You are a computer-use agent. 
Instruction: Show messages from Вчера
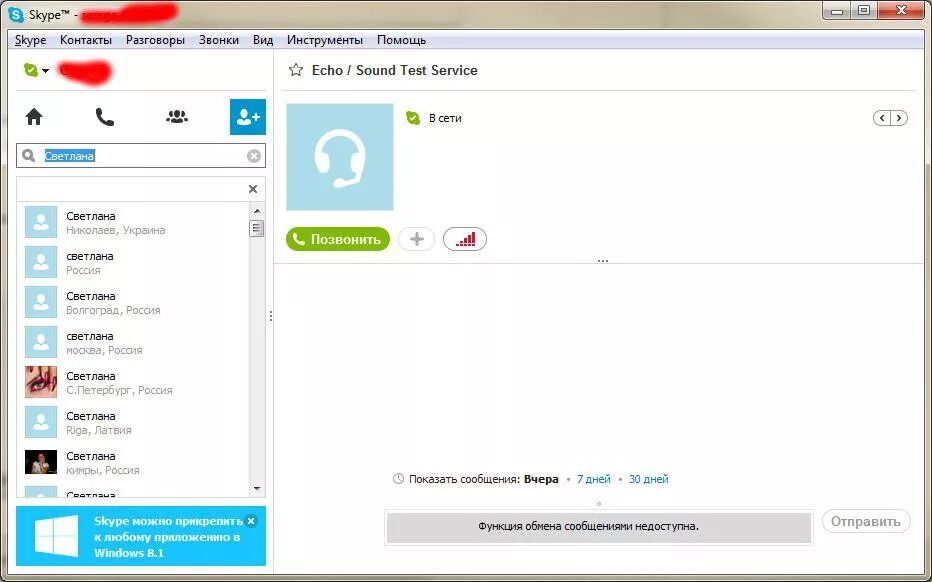click(x=541, y=479)
